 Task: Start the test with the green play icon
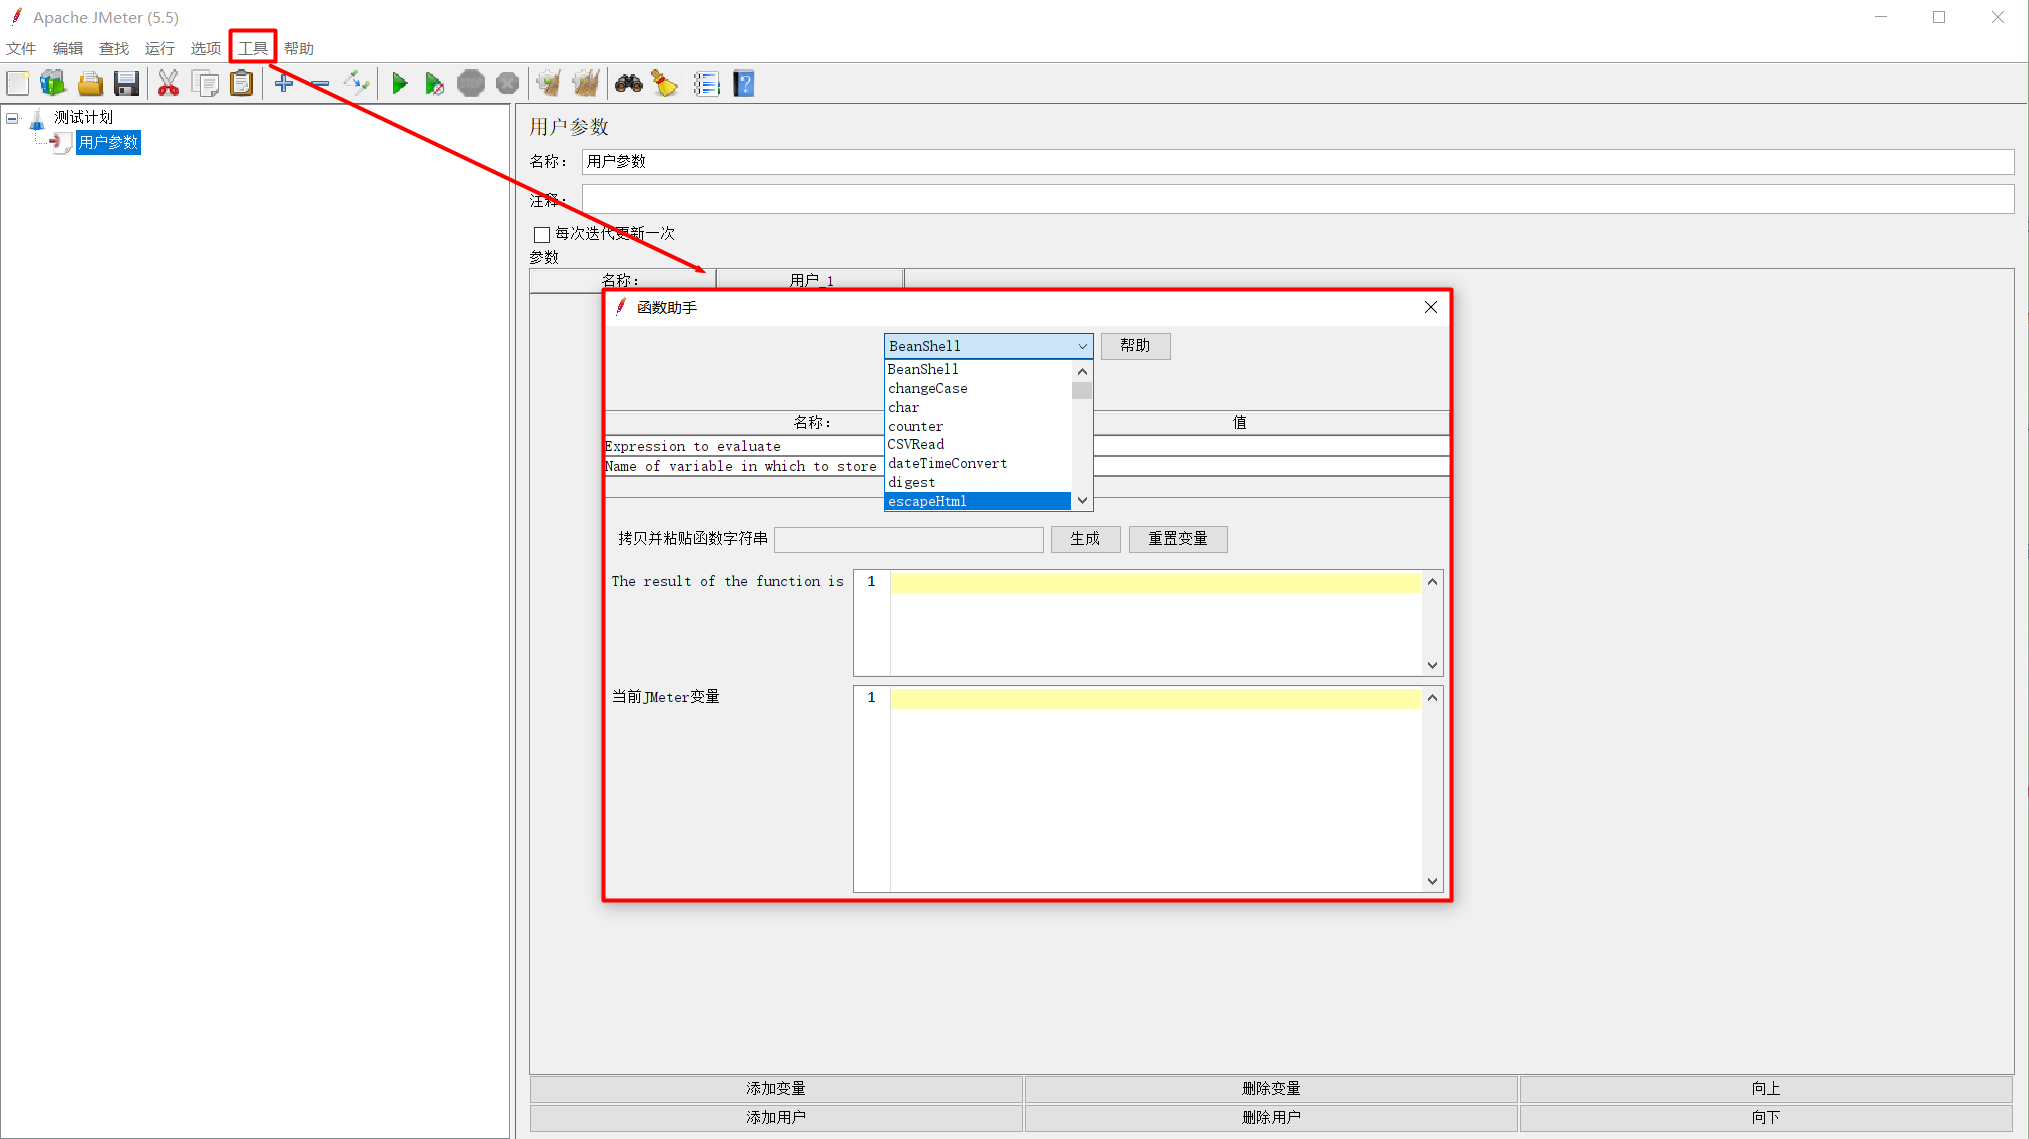pos(399,84)
